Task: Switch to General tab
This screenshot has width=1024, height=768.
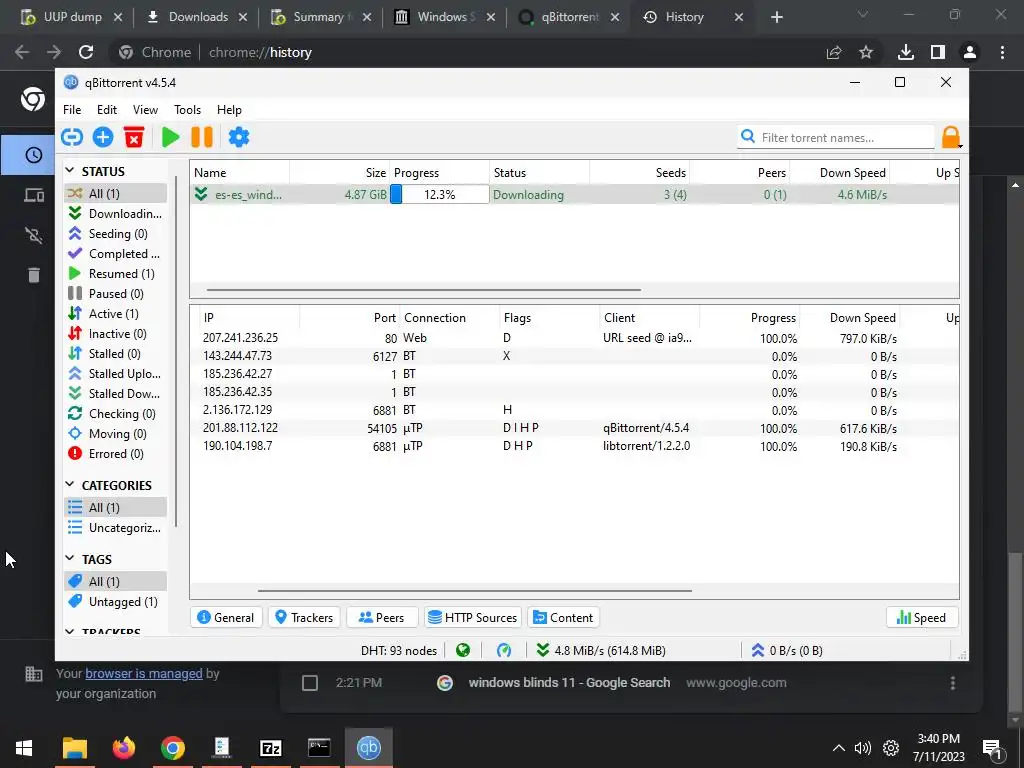Action: click(226, 617)
